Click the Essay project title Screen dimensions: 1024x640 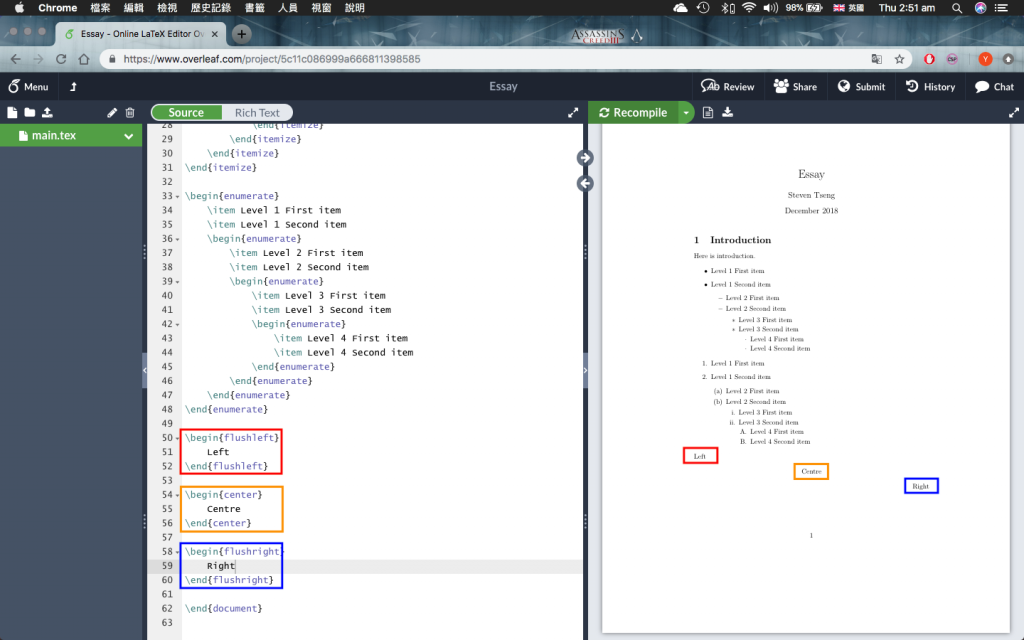[503, 86]
